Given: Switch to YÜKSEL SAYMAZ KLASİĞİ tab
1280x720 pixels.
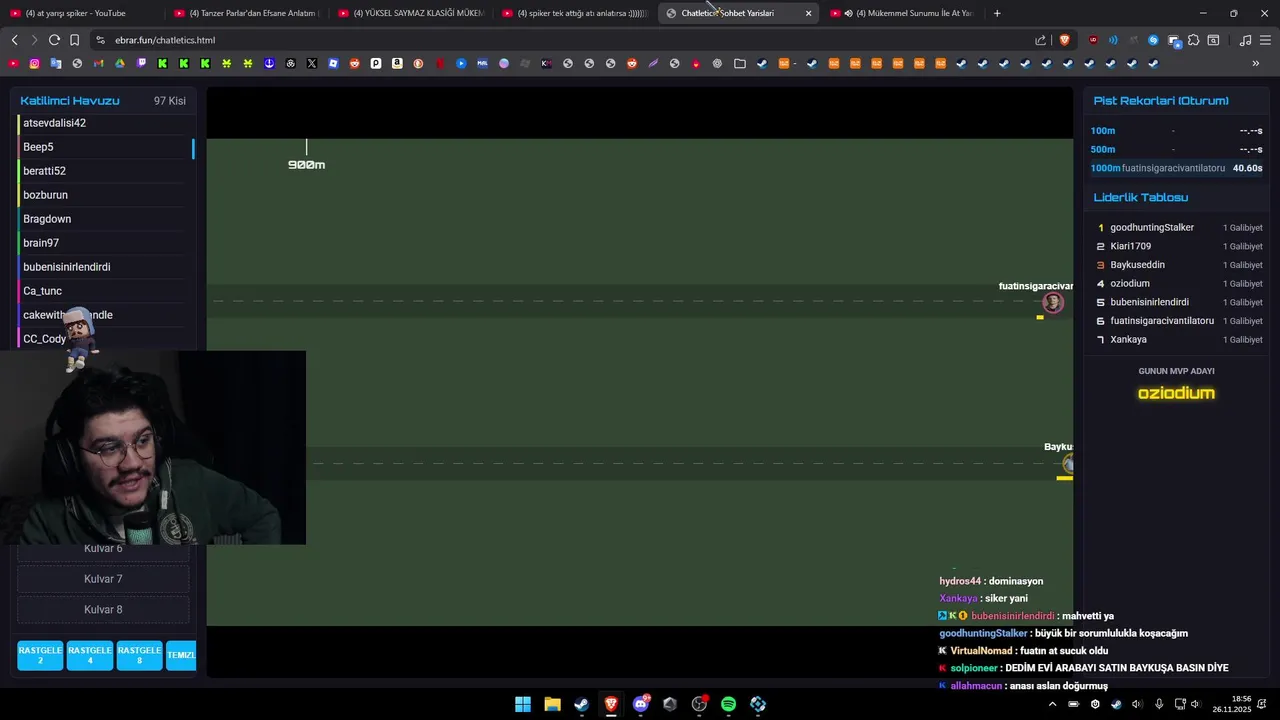Looking at the screenshot, I should point(410,13).
